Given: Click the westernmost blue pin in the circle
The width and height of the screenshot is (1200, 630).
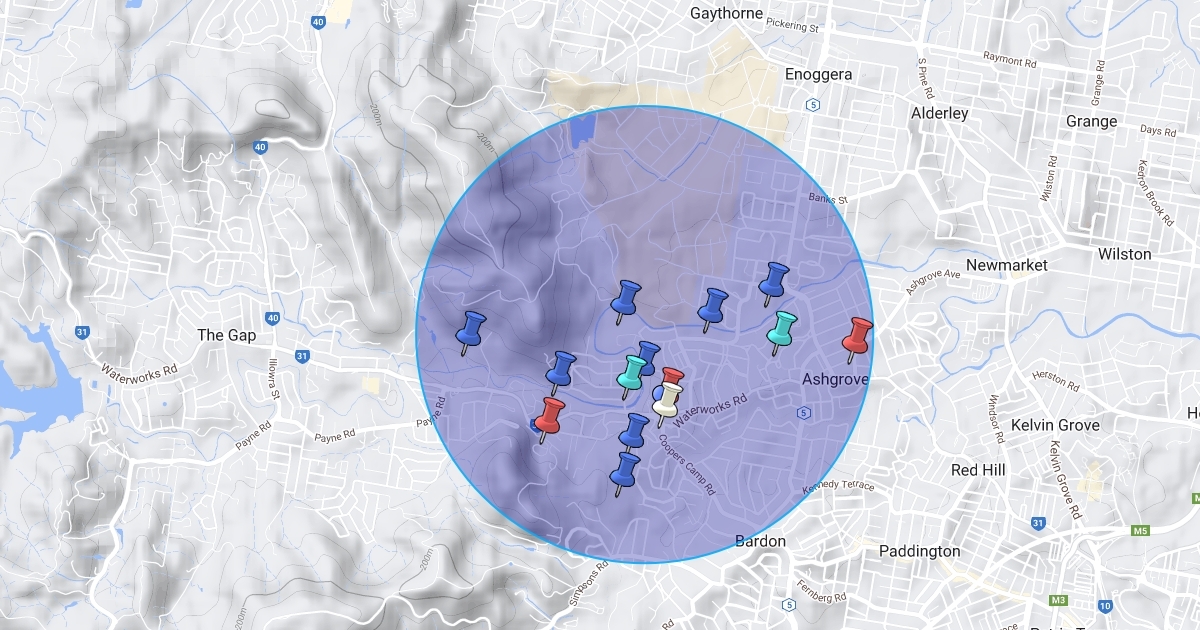Looking at the screenshot, I should (470, 332).
